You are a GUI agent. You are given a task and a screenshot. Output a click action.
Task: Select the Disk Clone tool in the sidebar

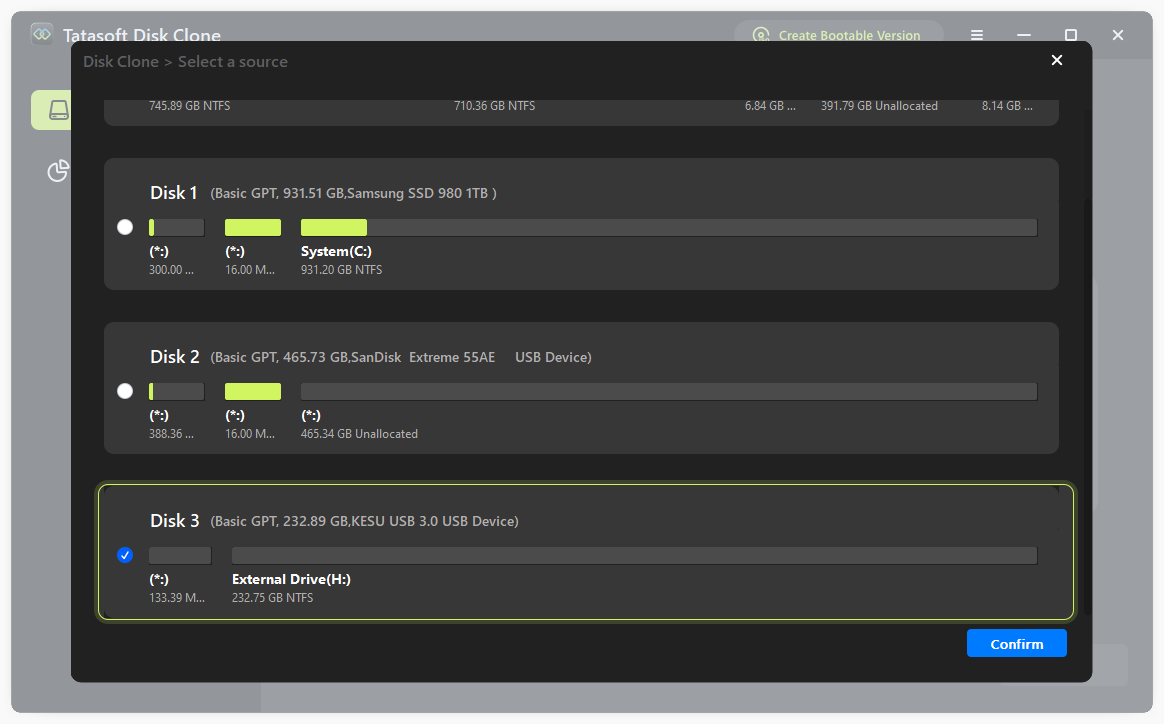(x=57, y=110)
